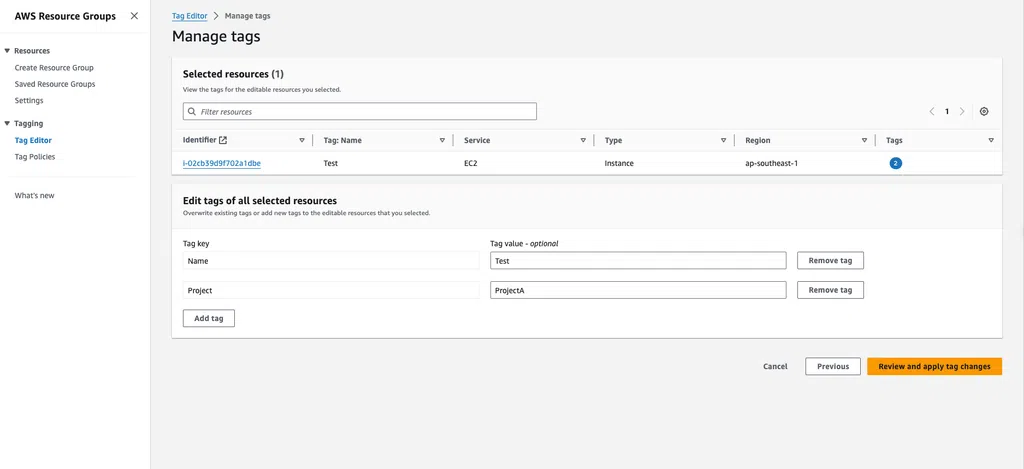The height and width of the screenshot is (469, 1024).
Task: Click the Project tag key field
Action: click(x=331, y=290)
